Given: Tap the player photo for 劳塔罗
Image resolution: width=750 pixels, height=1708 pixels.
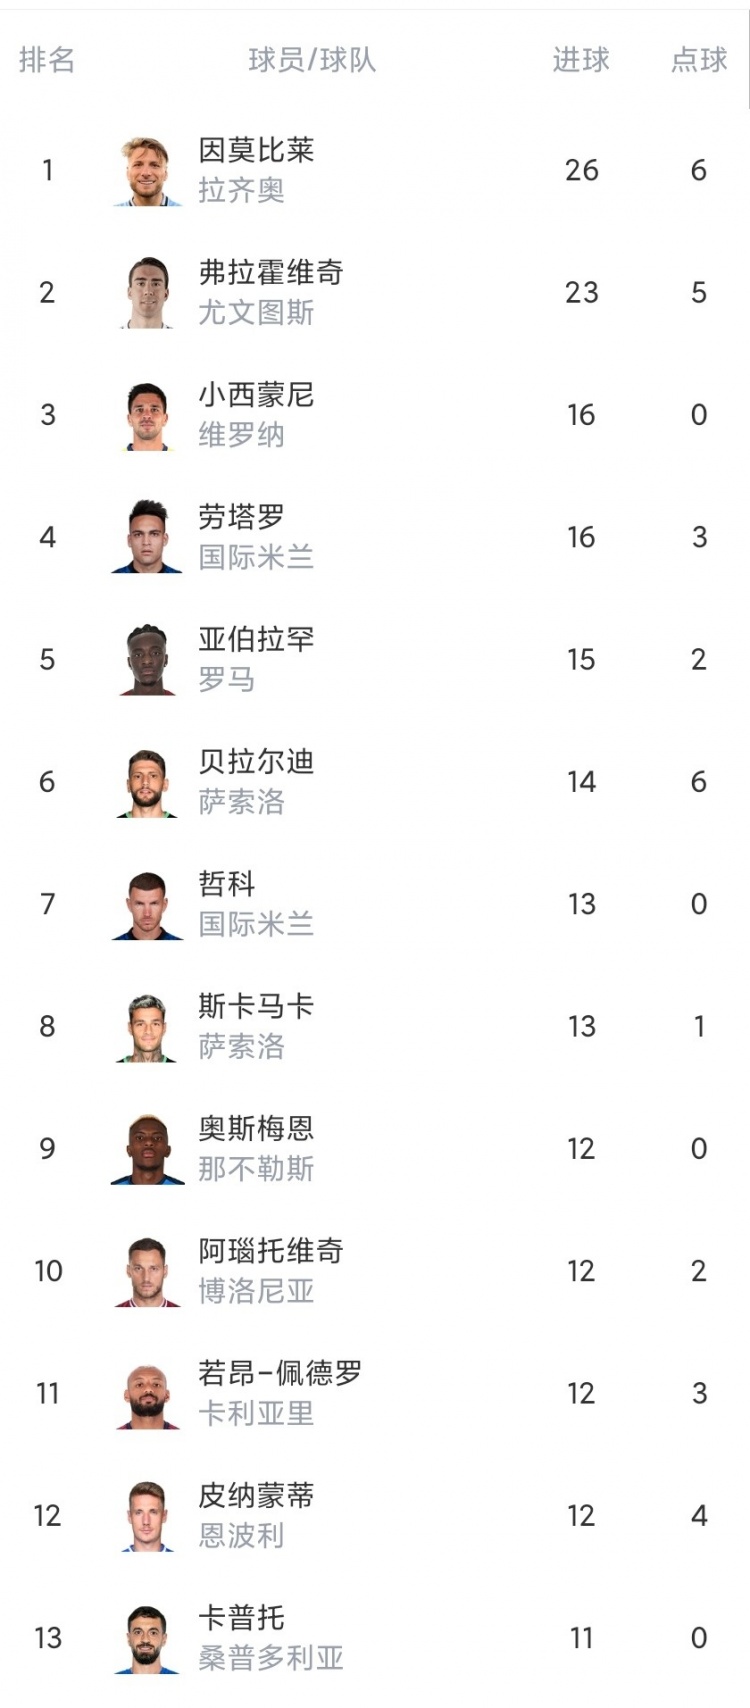Looking at the screenshot, I should click(147, 538).
